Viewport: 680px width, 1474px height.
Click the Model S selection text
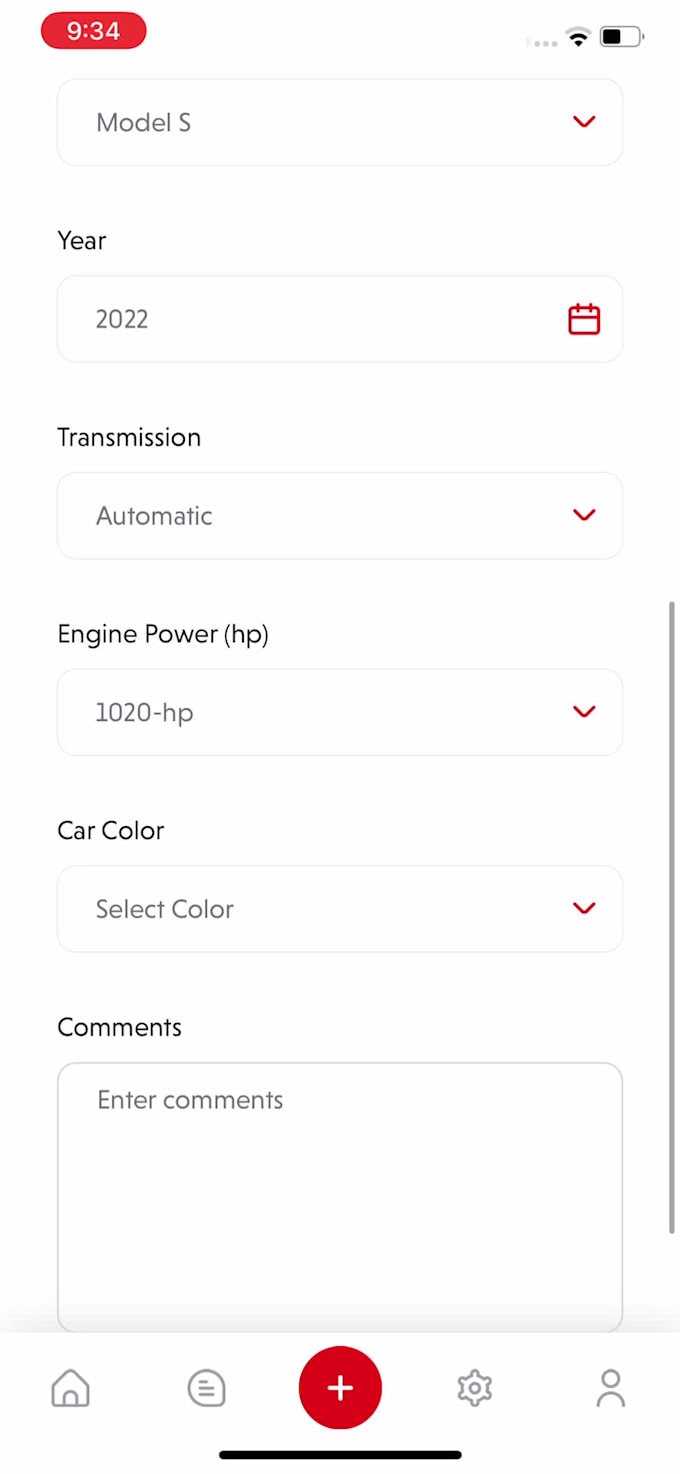[143, 123]
